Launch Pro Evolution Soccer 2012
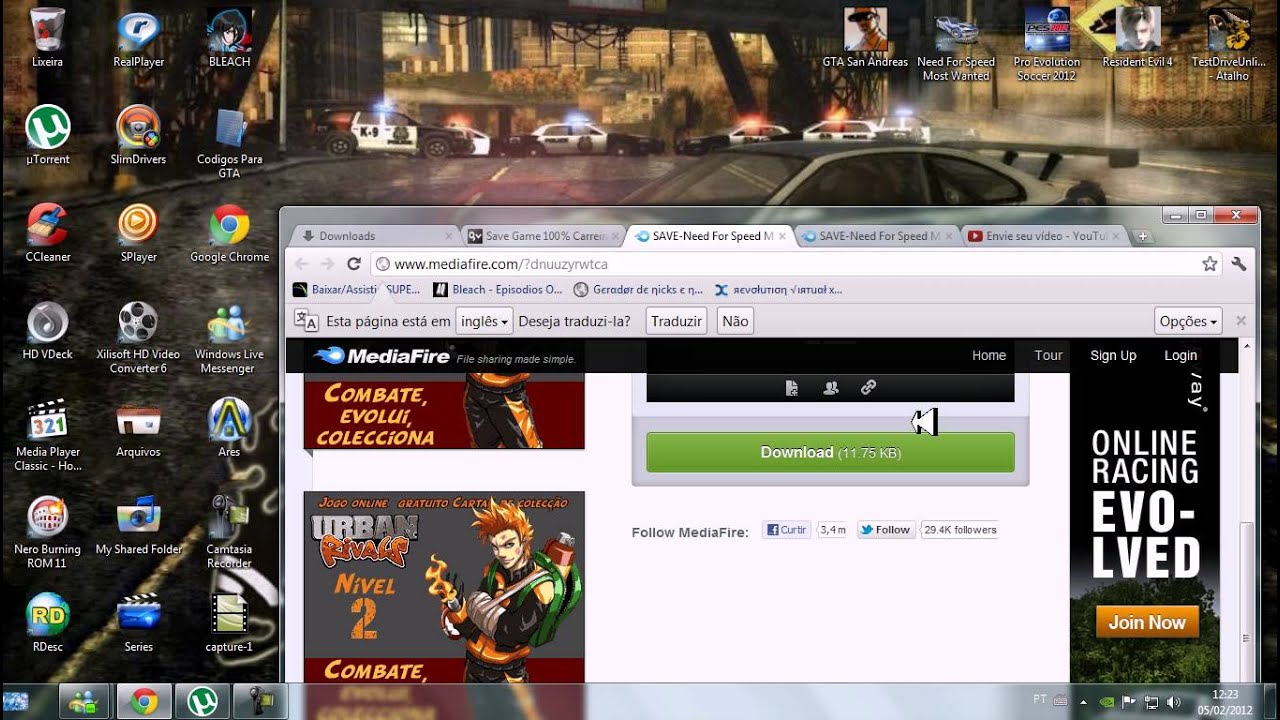Image resolution: width=1280 pixels, height=720 pixels. click(x=1047, y=45)
